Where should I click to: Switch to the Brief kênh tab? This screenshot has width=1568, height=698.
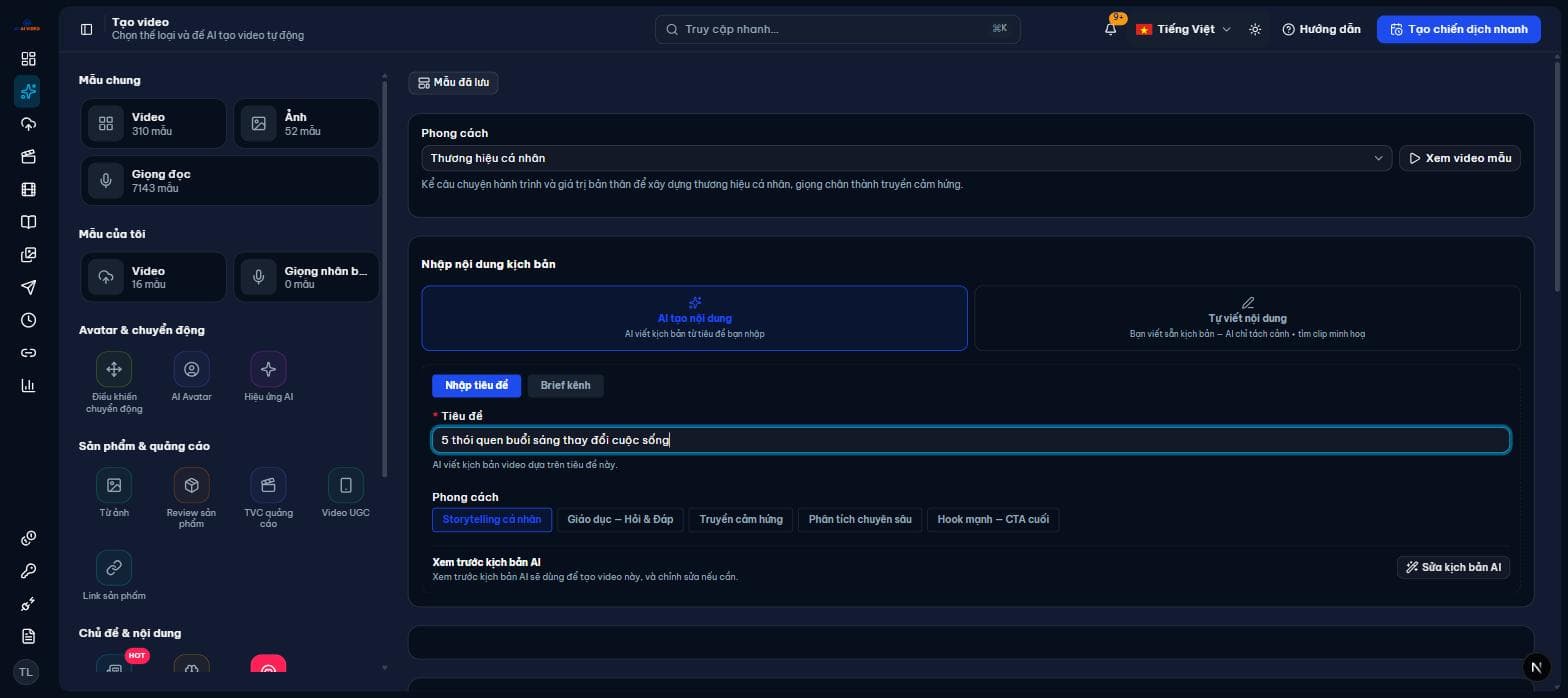click(x=565, y=385)
